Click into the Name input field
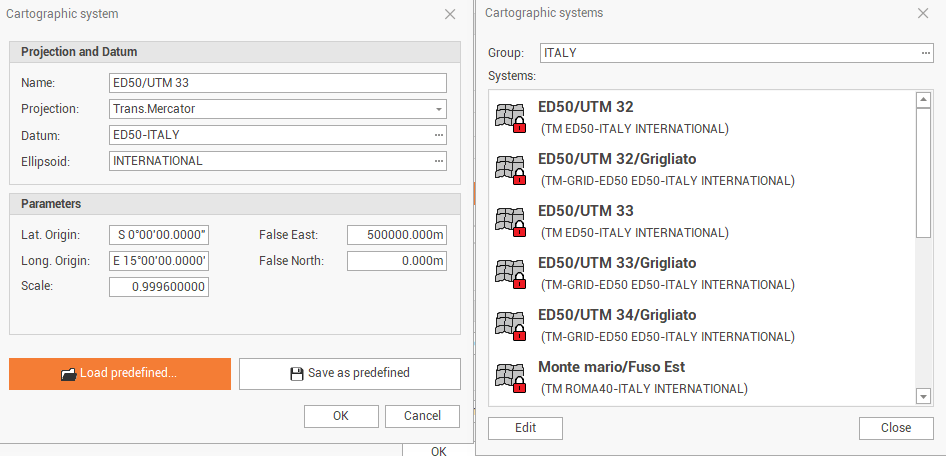This screenshot has width=946, height=456. pos(277,83)
